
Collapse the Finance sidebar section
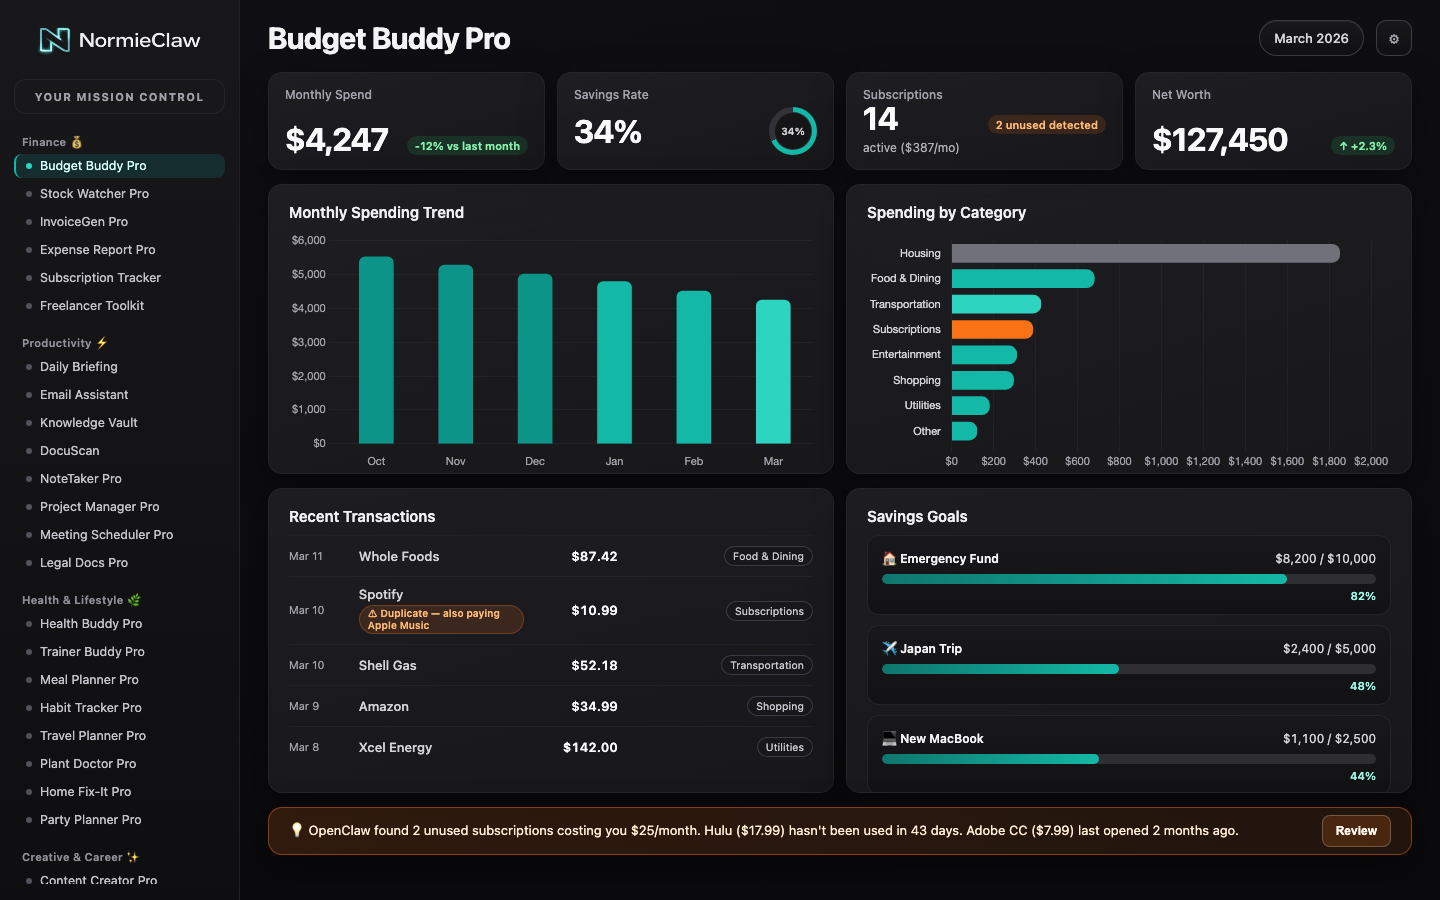click(52, 142)
